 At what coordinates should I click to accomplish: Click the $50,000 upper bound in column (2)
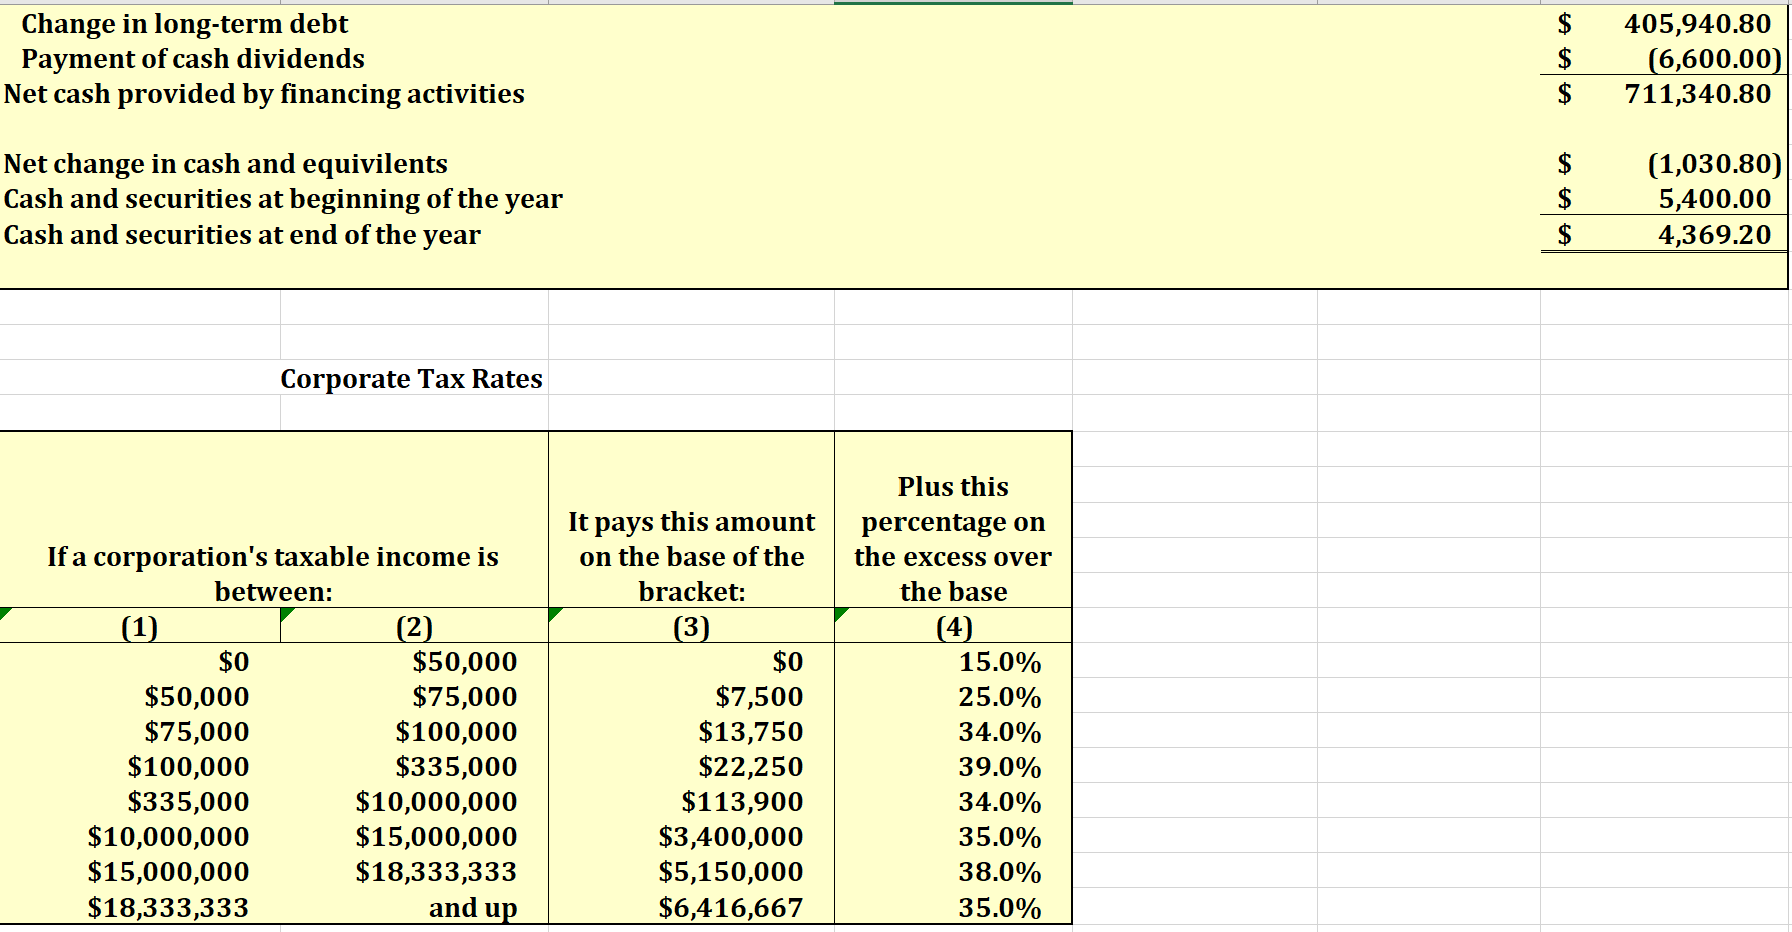coord(465,662)
